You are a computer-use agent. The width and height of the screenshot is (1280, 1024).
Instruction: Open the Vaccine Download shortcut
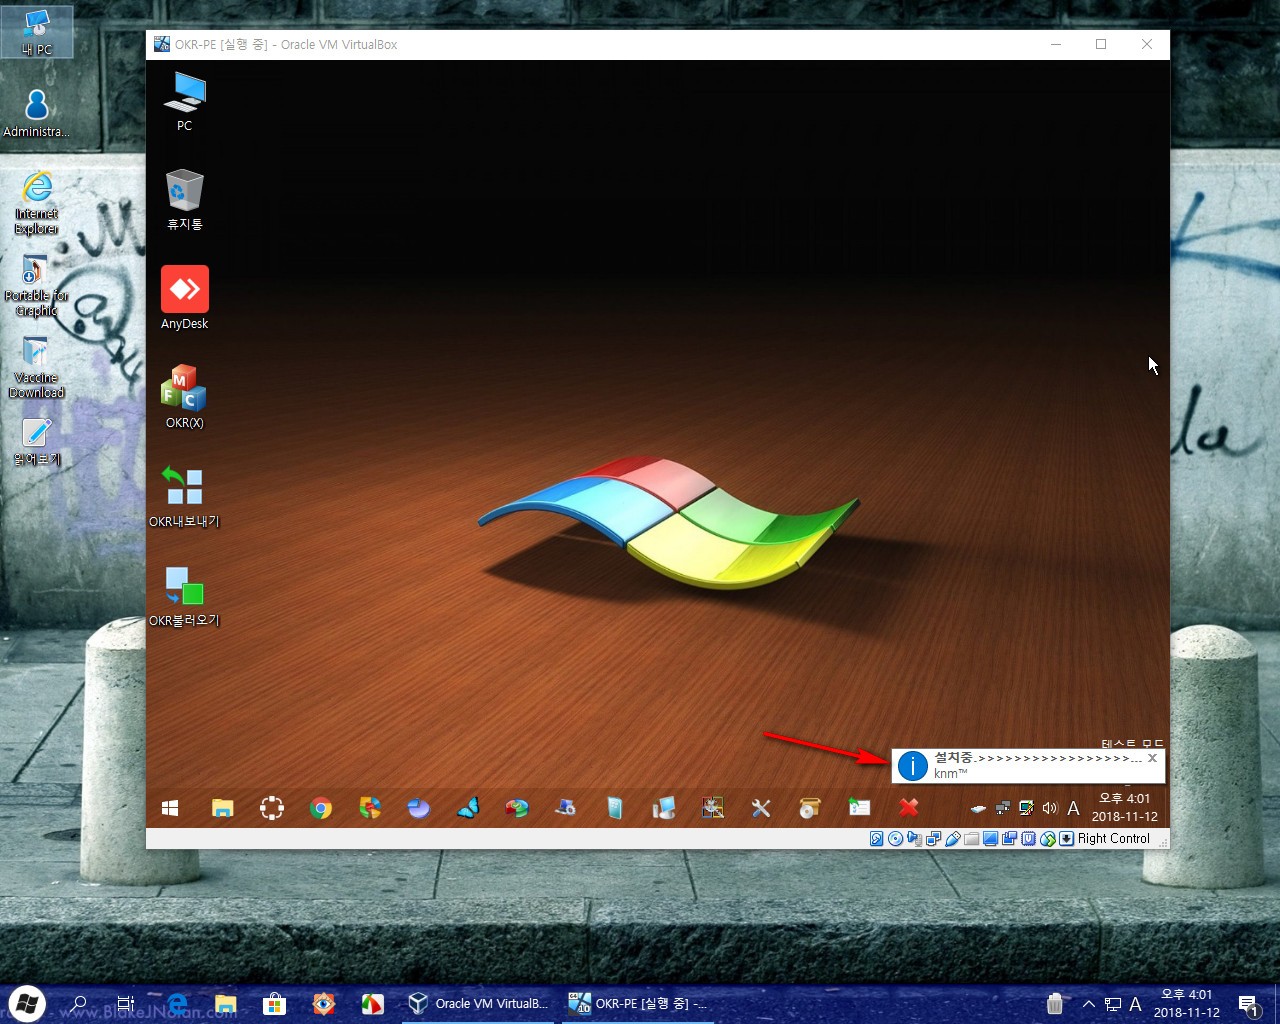coord(37,367)
